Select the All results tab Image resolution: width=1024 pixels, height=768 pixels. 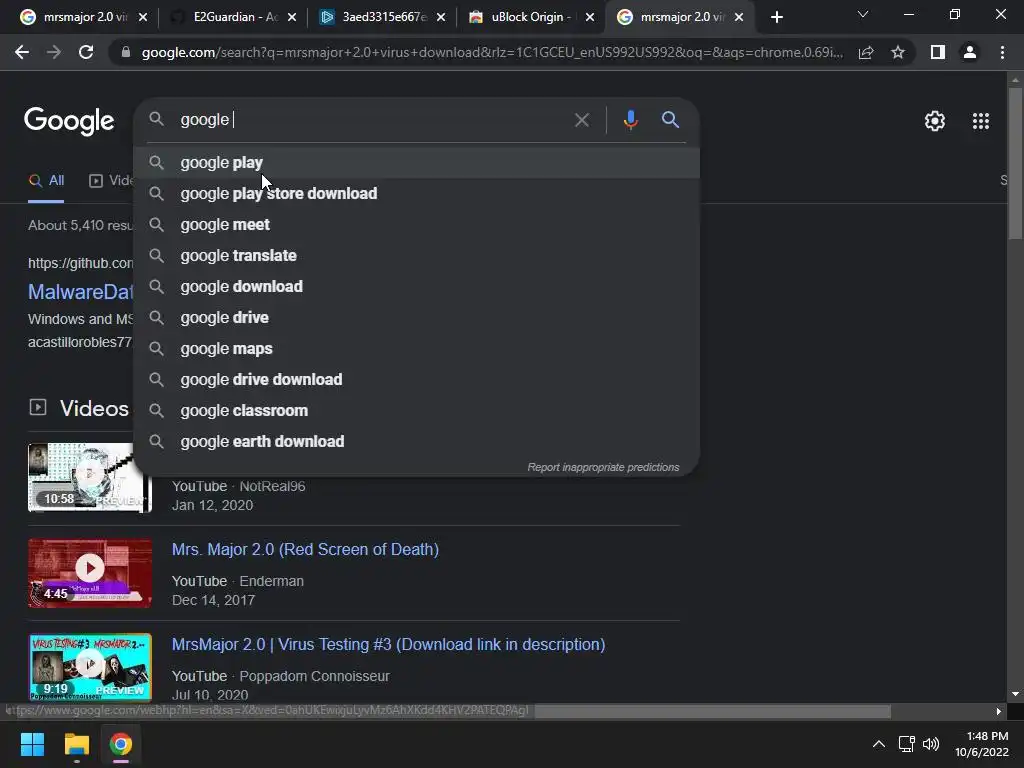tap(46, 180)
